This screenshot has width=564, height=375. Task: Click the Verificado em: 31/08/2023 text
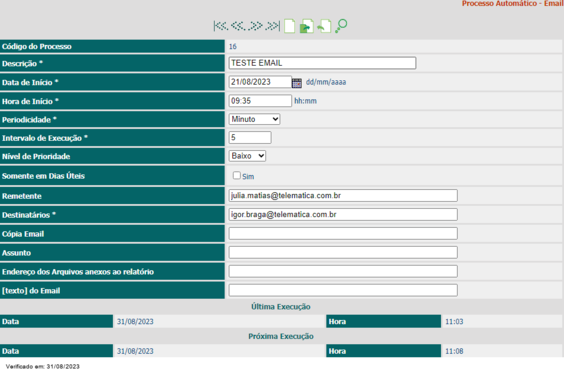42,366
